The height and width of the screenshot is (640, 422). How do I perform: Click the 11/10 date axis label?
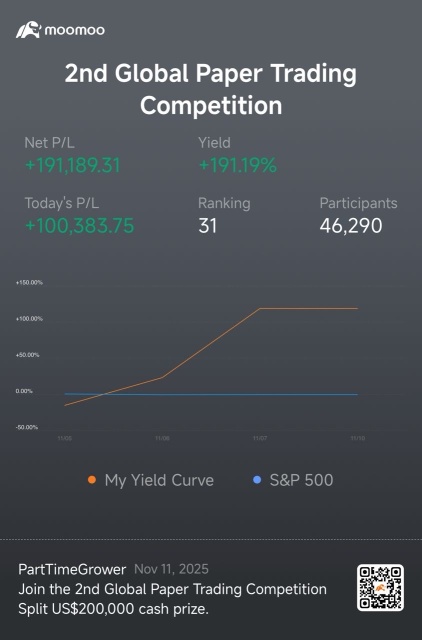(x=358, y=438)
